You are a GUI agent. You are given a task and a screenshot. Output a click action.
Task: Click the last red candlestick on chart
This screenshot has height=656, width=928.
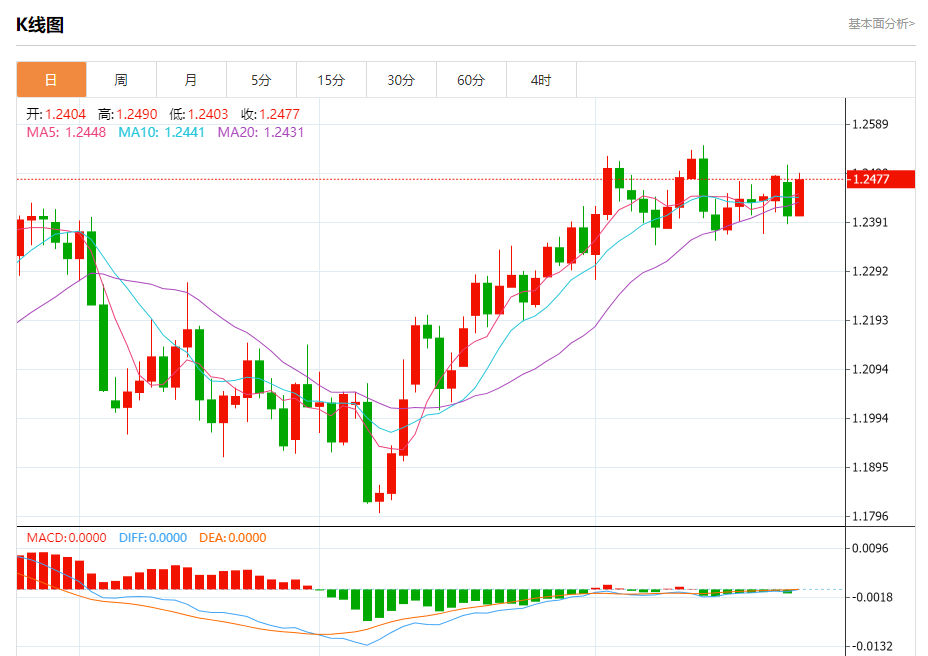tap(799, 197)
